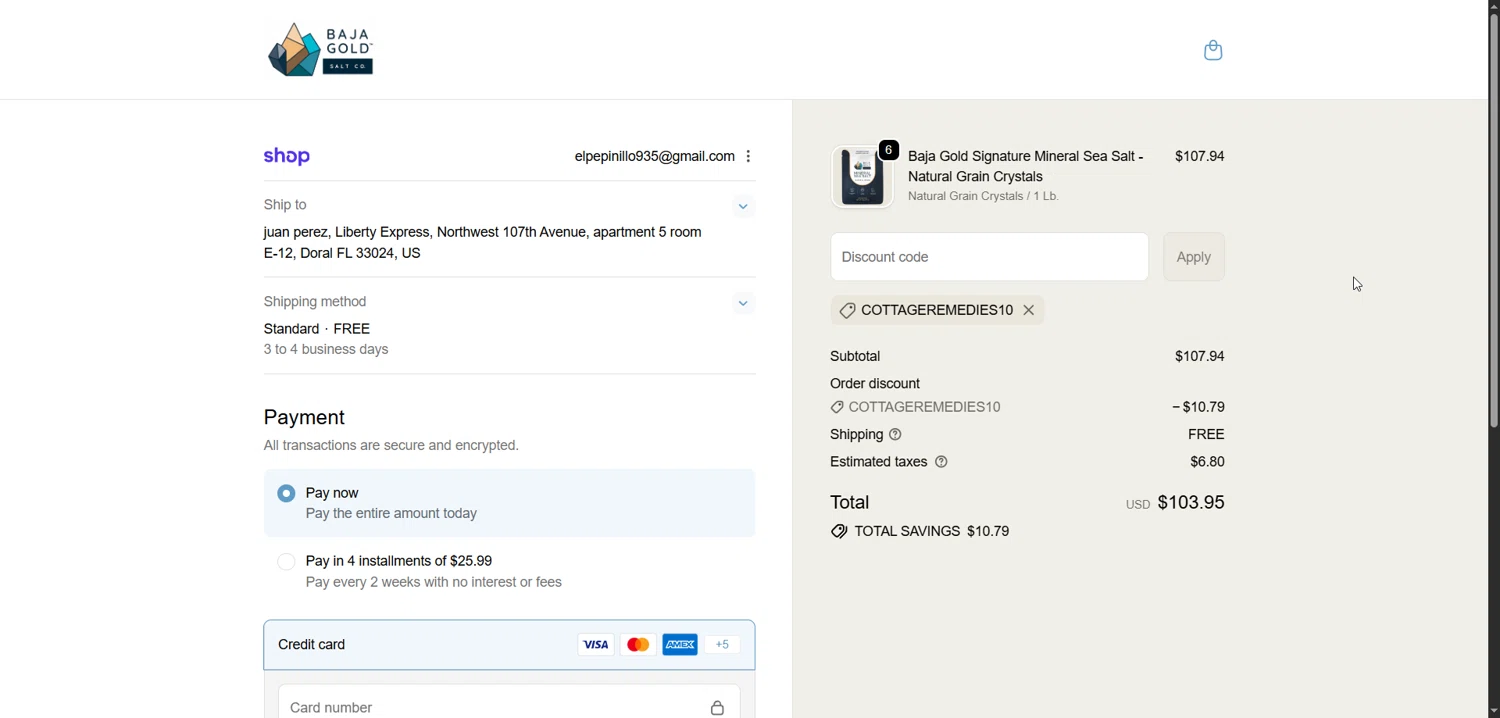
Task: Click the Standard · FREE shipping text
Action: (317, 329)
